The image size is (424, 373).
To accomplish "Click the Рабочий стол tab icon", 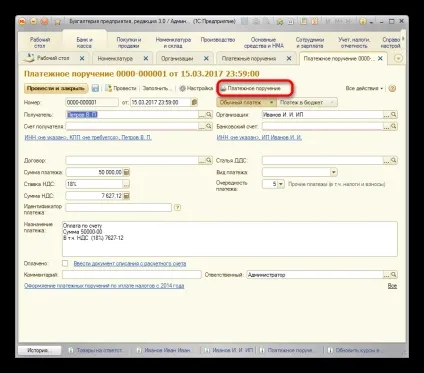I will click(29, 58).
